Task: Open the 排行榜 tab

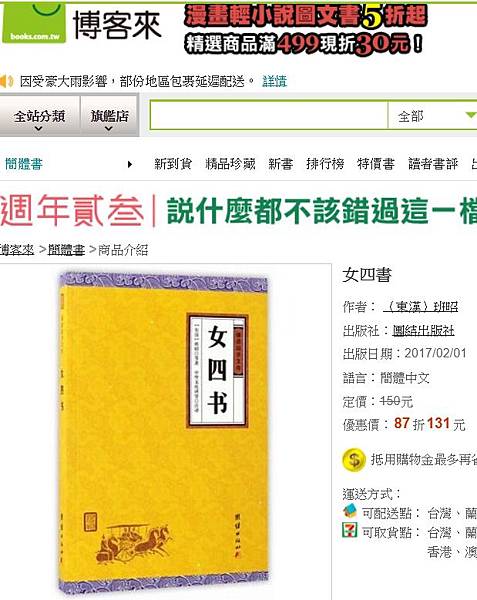Action: pos(325,164)
